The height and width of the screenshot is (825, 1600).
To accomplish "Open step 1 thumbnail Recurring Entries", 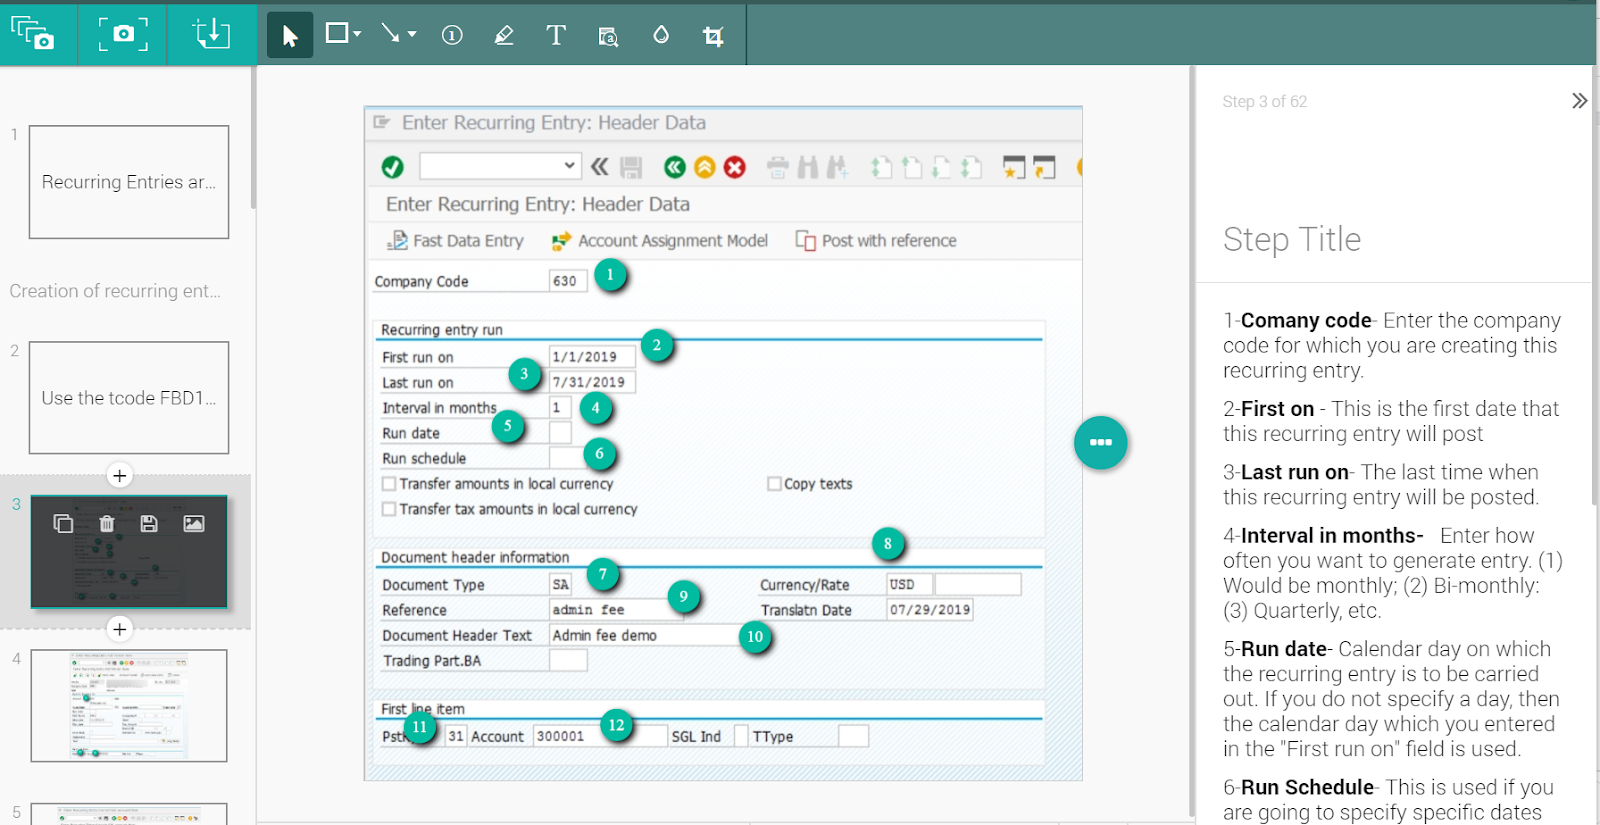I will point(129,182).
